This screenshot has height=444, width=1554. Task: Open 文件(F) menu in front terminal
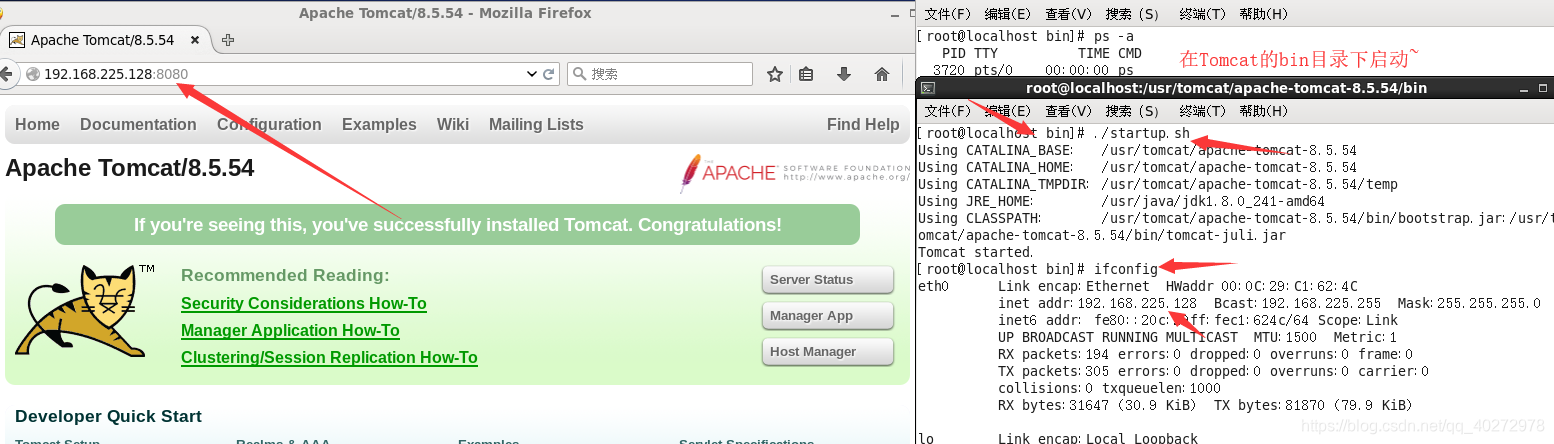[948, 111]
